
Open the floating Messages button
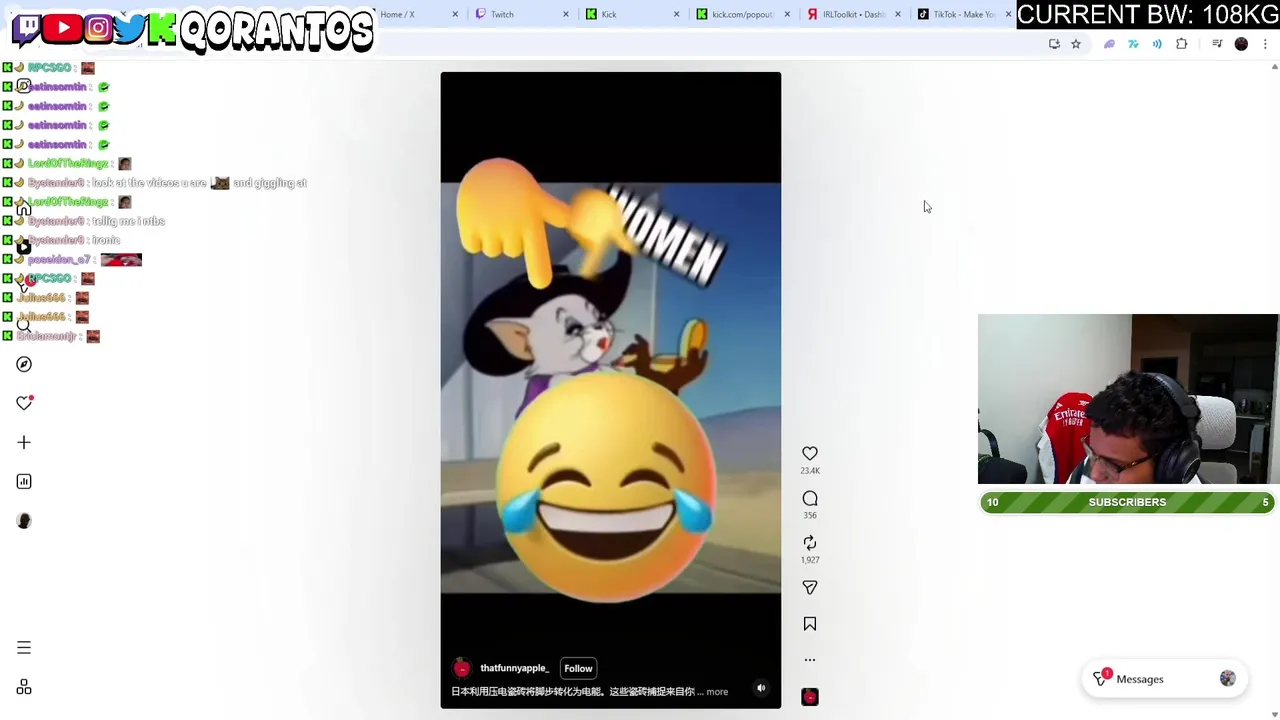point(1163,679)
